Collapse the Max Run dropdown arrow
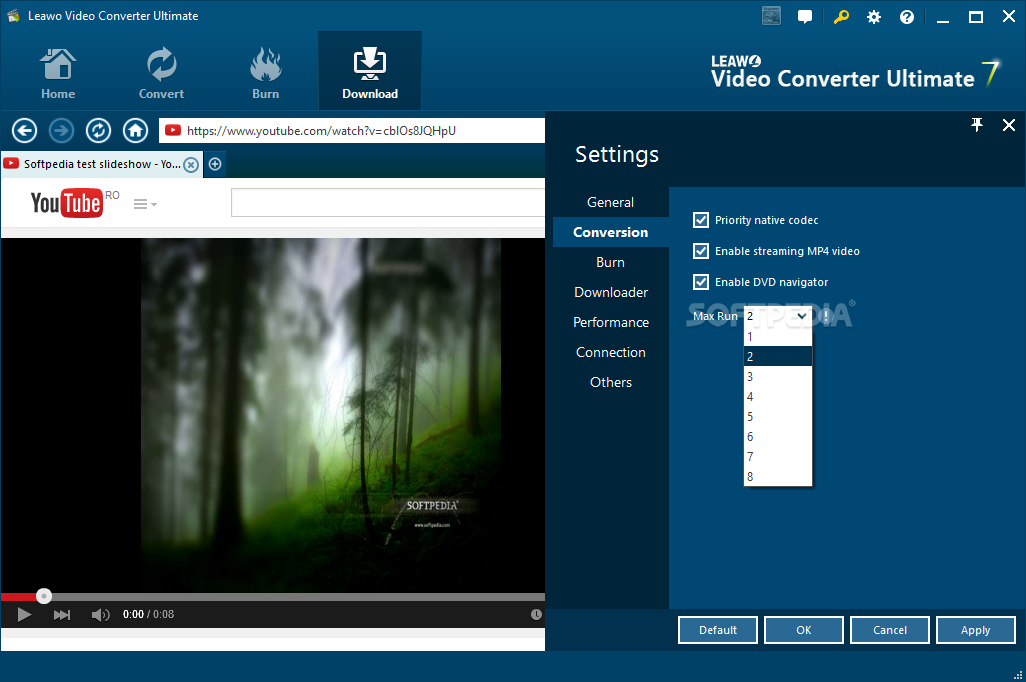This screenshot has height=682, width=1026. pyautogui.click(x=802, y=316)
